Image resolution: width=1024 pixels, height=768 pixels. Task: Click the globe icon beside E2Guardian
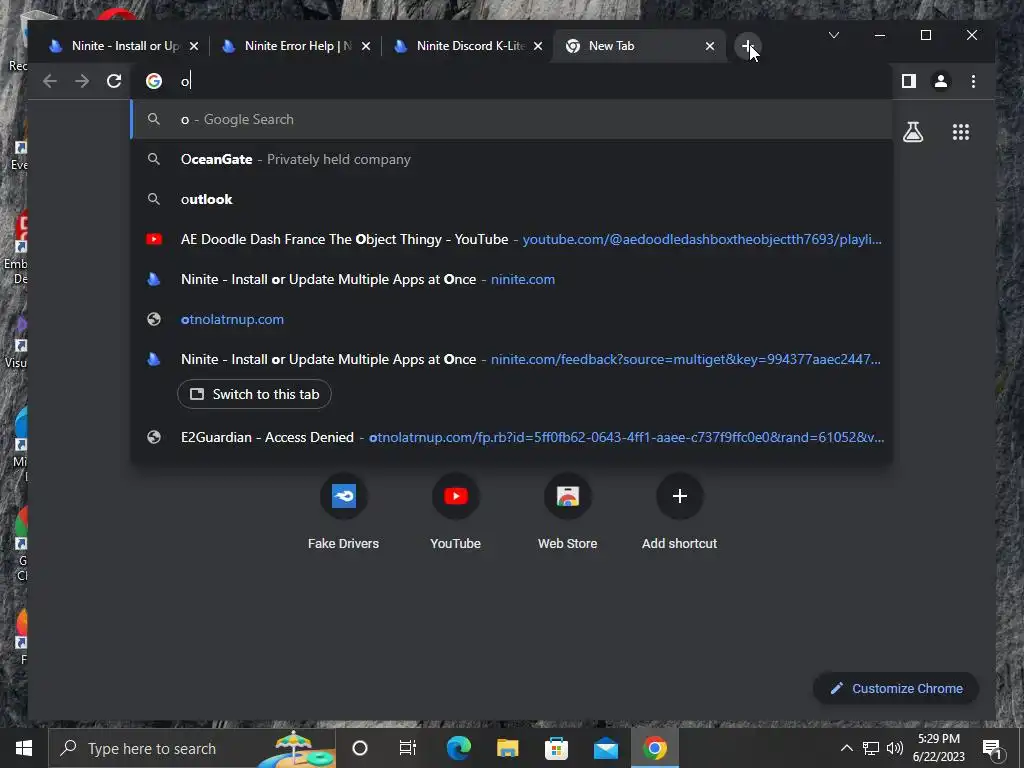coord(154,438)
